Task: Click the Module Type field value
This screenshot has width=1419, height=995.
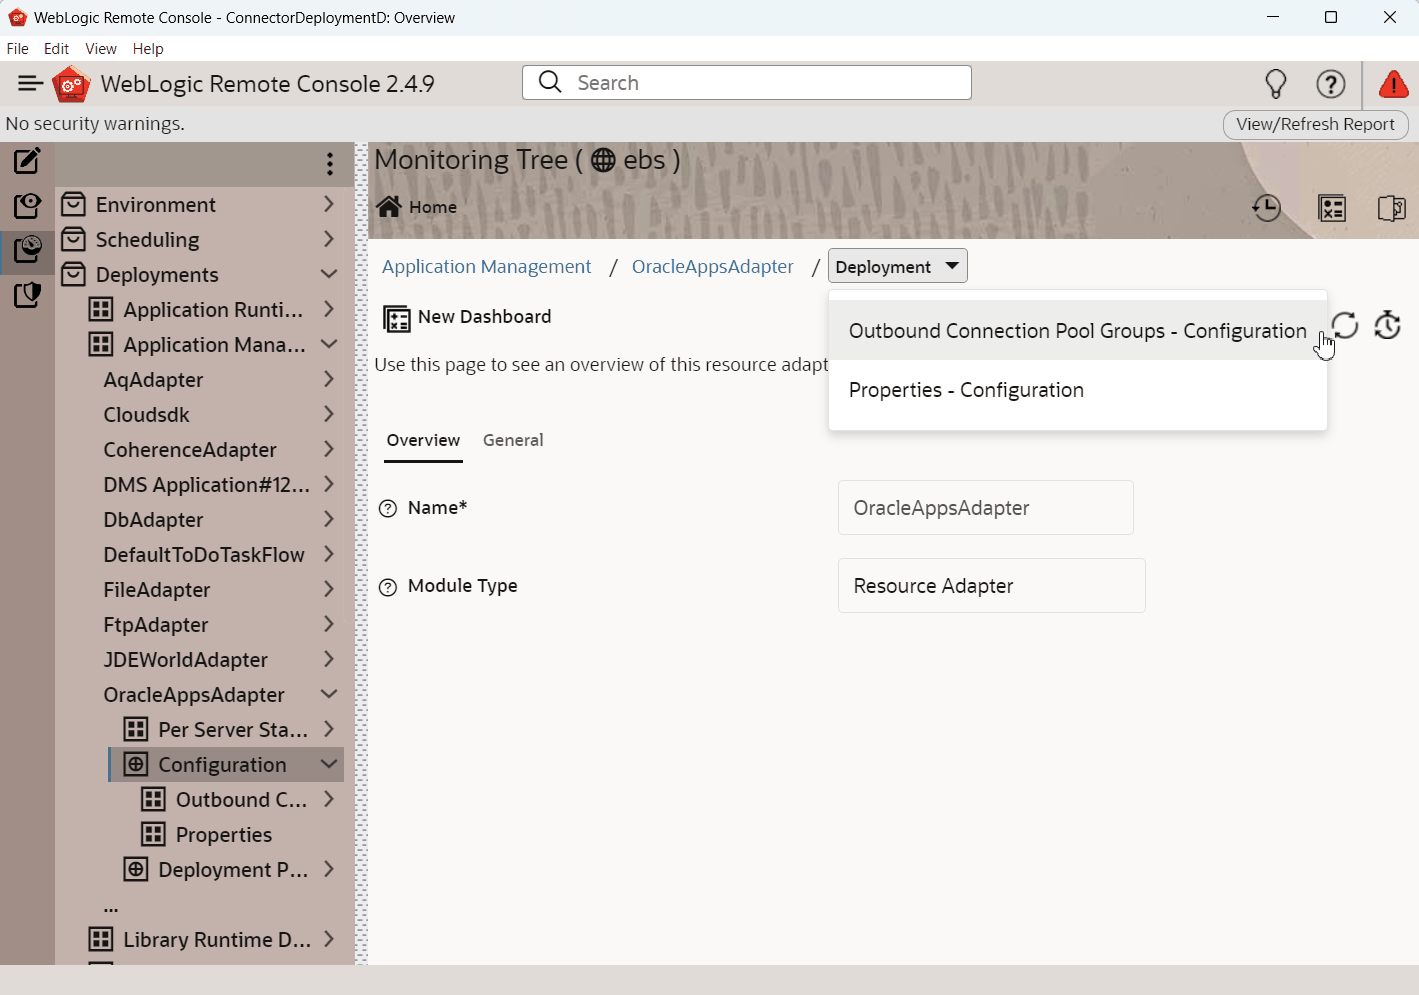Action: 991,586
